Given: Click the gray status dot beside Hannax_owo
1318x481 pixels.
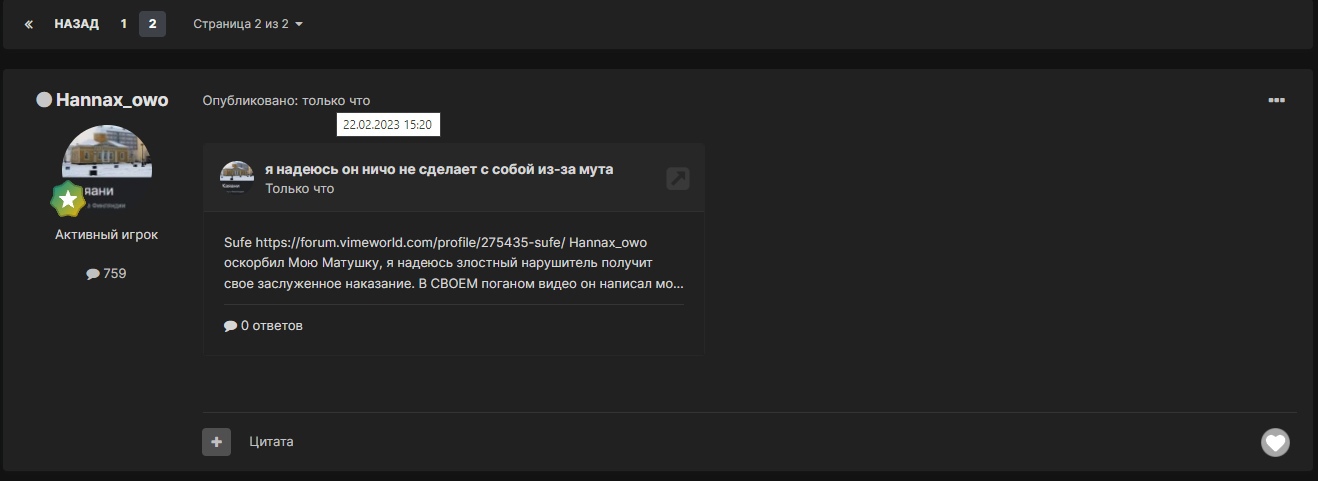Looking at the screenshot, I should [x=44, y=100].
